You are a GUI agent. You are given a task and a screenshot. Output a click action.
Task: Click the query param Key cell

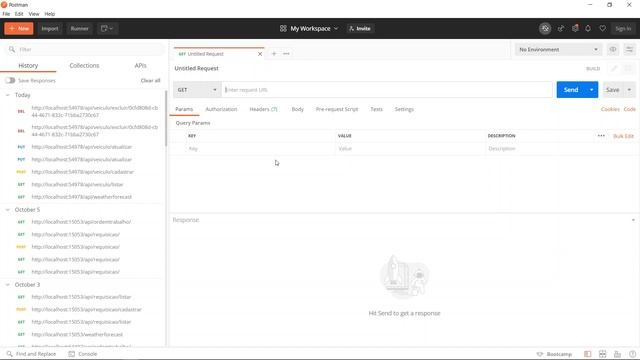[260, 149]
